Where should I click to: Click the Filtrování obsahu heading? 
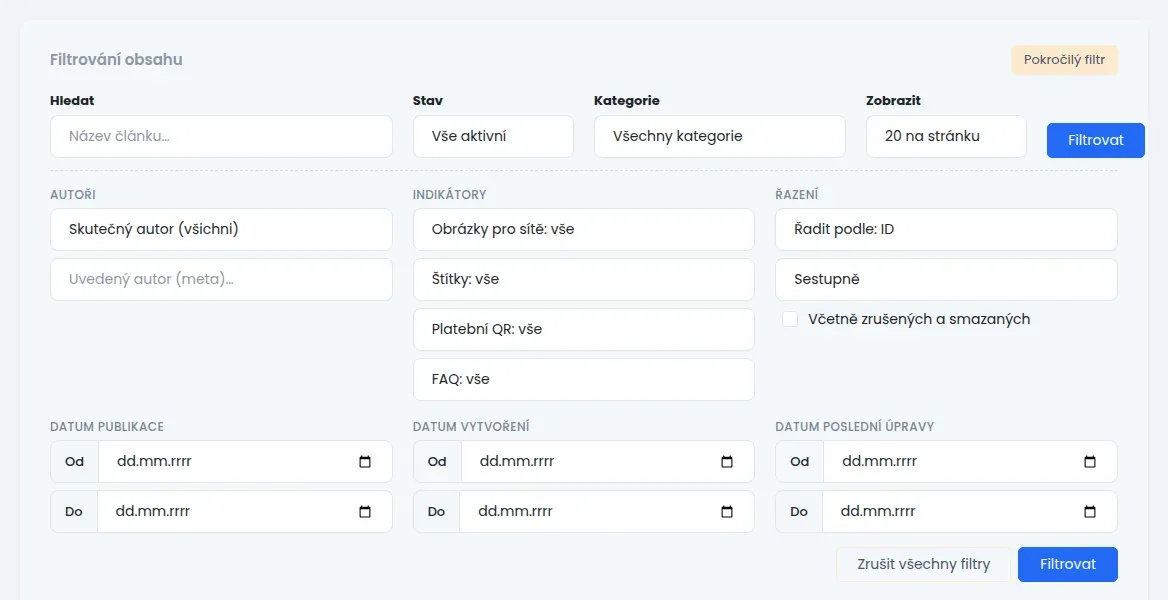click(x=116, y=60)
